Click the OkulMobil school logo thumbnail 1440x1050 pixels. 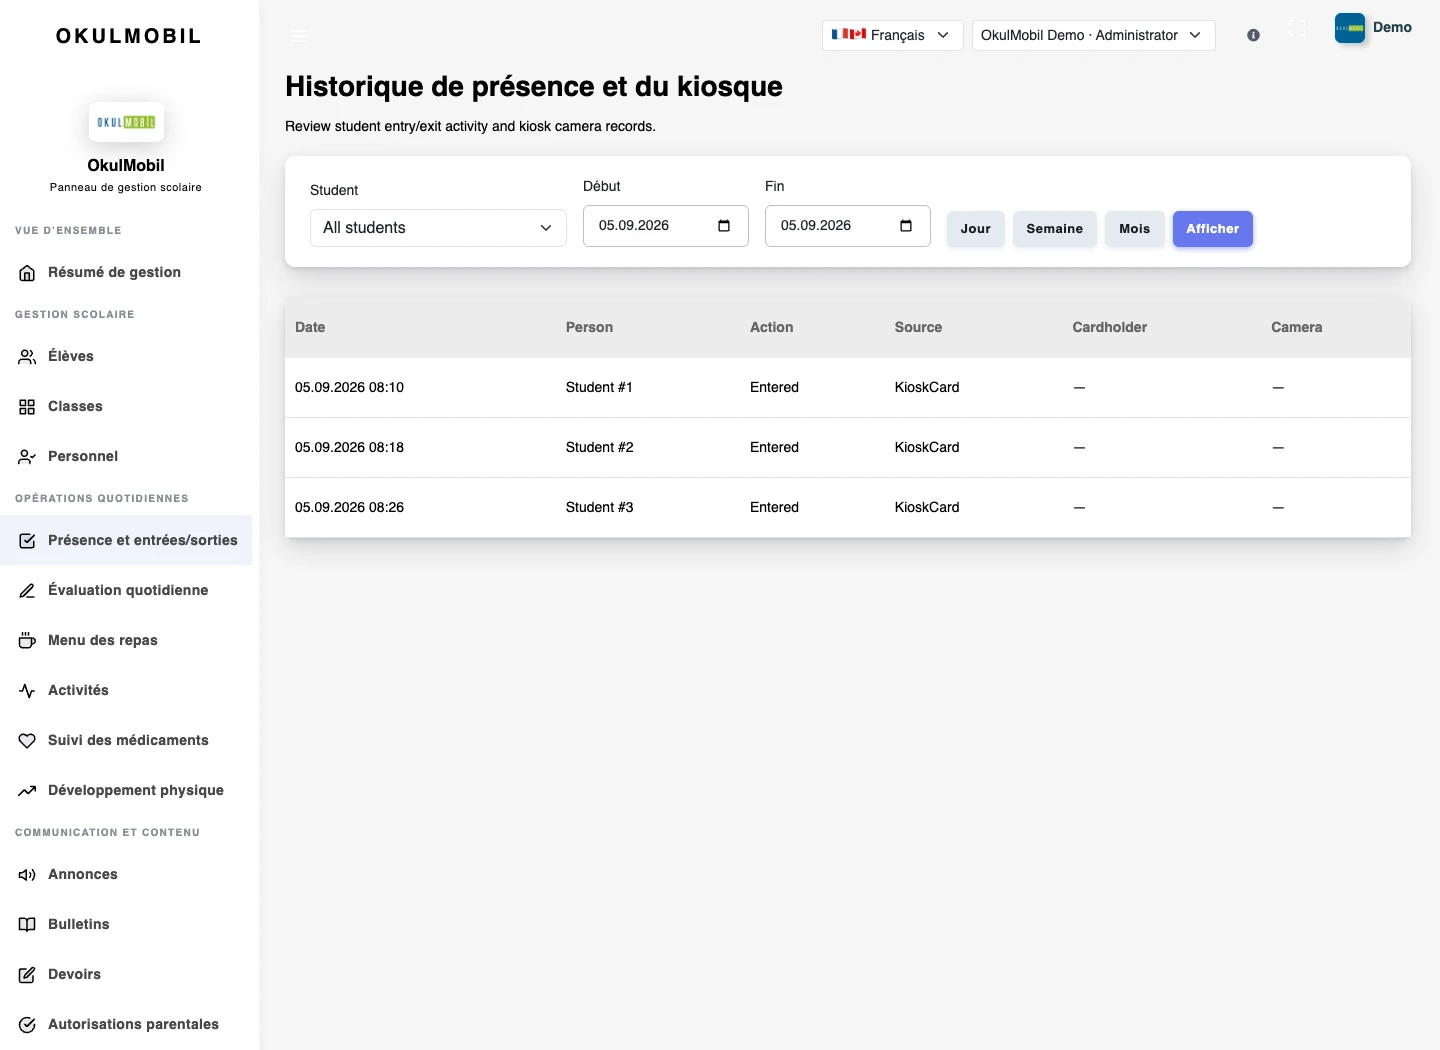(x=126, y=122)
